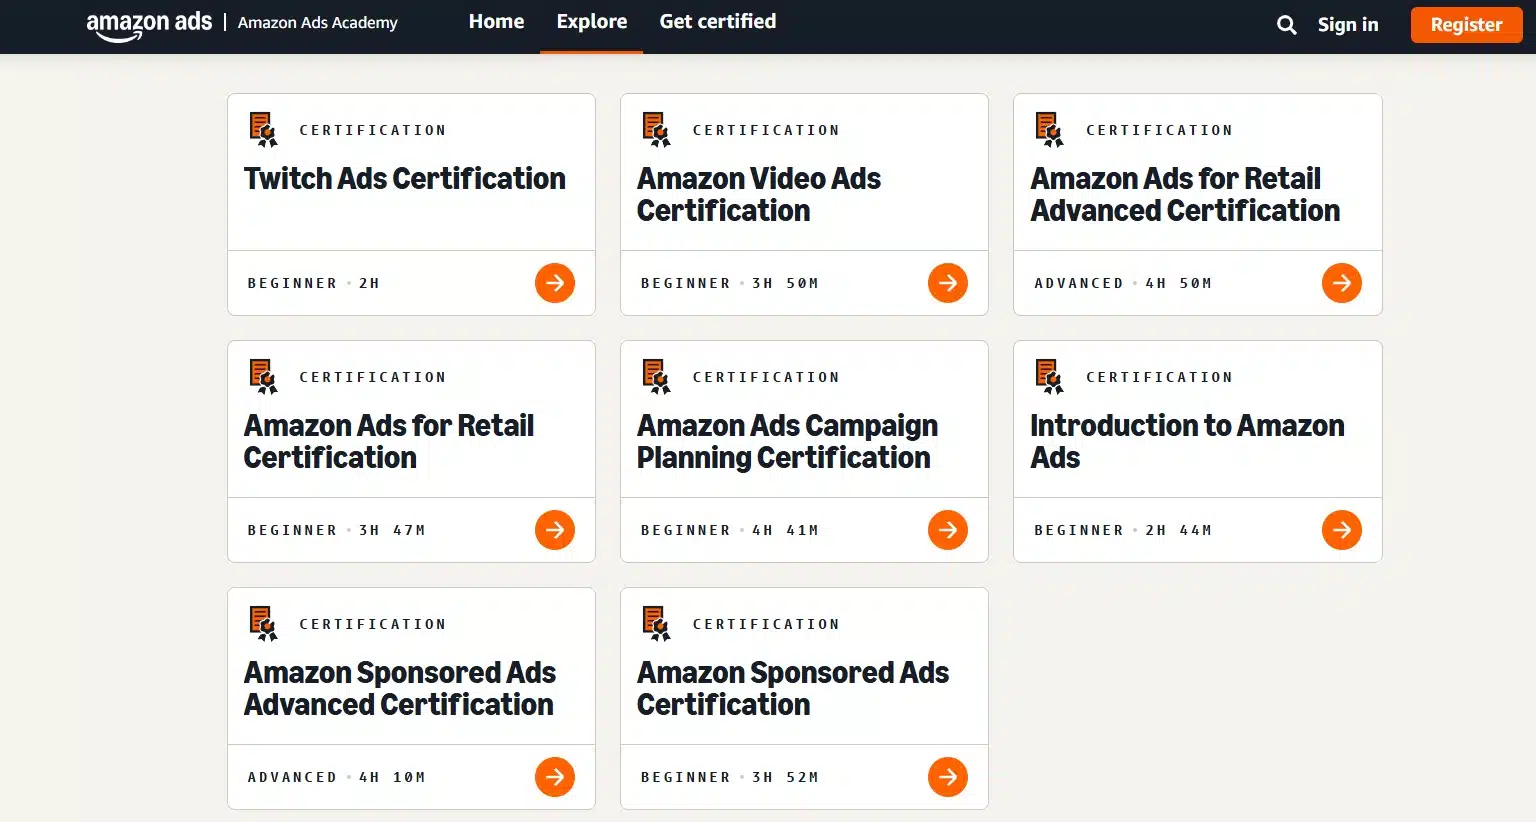Open Amazon Ads Campaign Planning Certification arrow
The width and height of the screenshot is (1536, 822).
(x=948, y=530)
